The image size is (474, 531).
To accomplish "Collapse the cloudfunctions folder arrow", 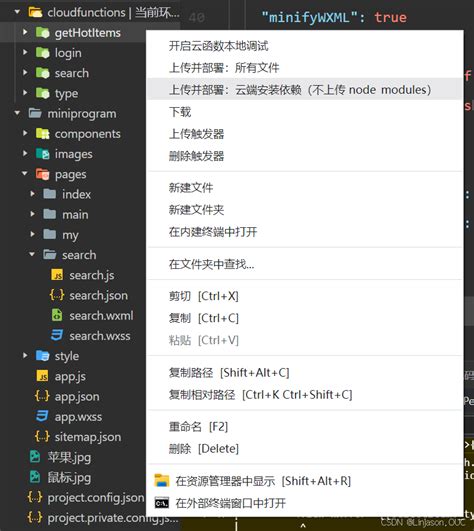I will [x=17, y=12].
